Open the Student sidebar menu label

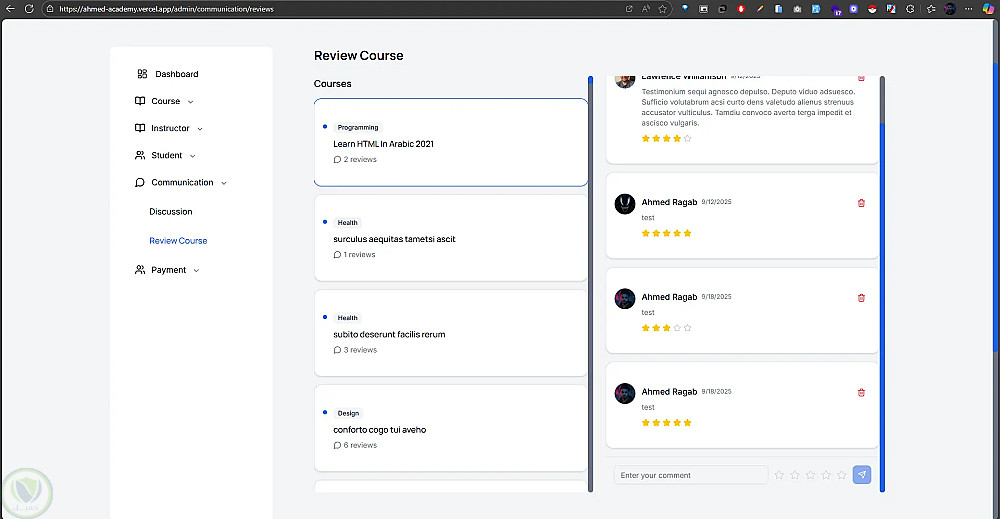[x=166, y=155]
